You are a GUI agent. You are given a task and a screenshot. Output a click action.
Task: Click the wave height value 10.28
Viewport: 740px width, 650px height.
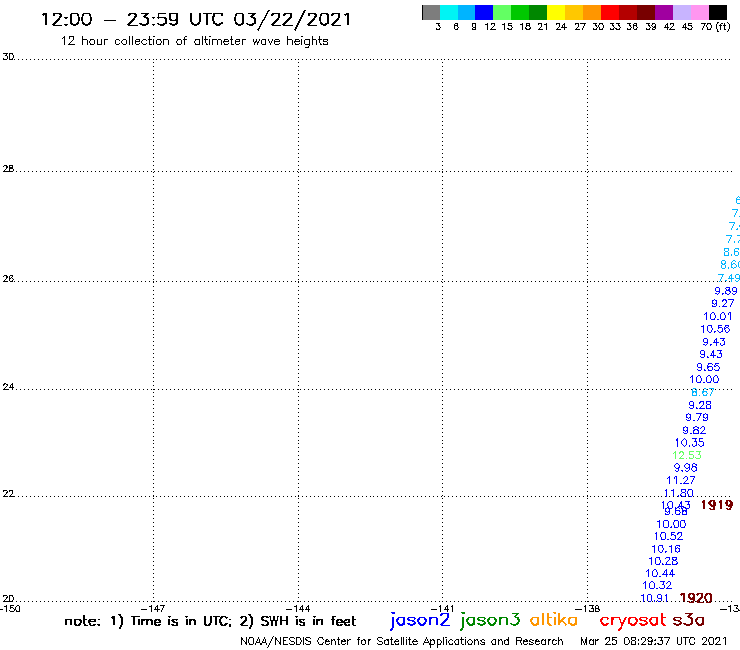(663, 561)
